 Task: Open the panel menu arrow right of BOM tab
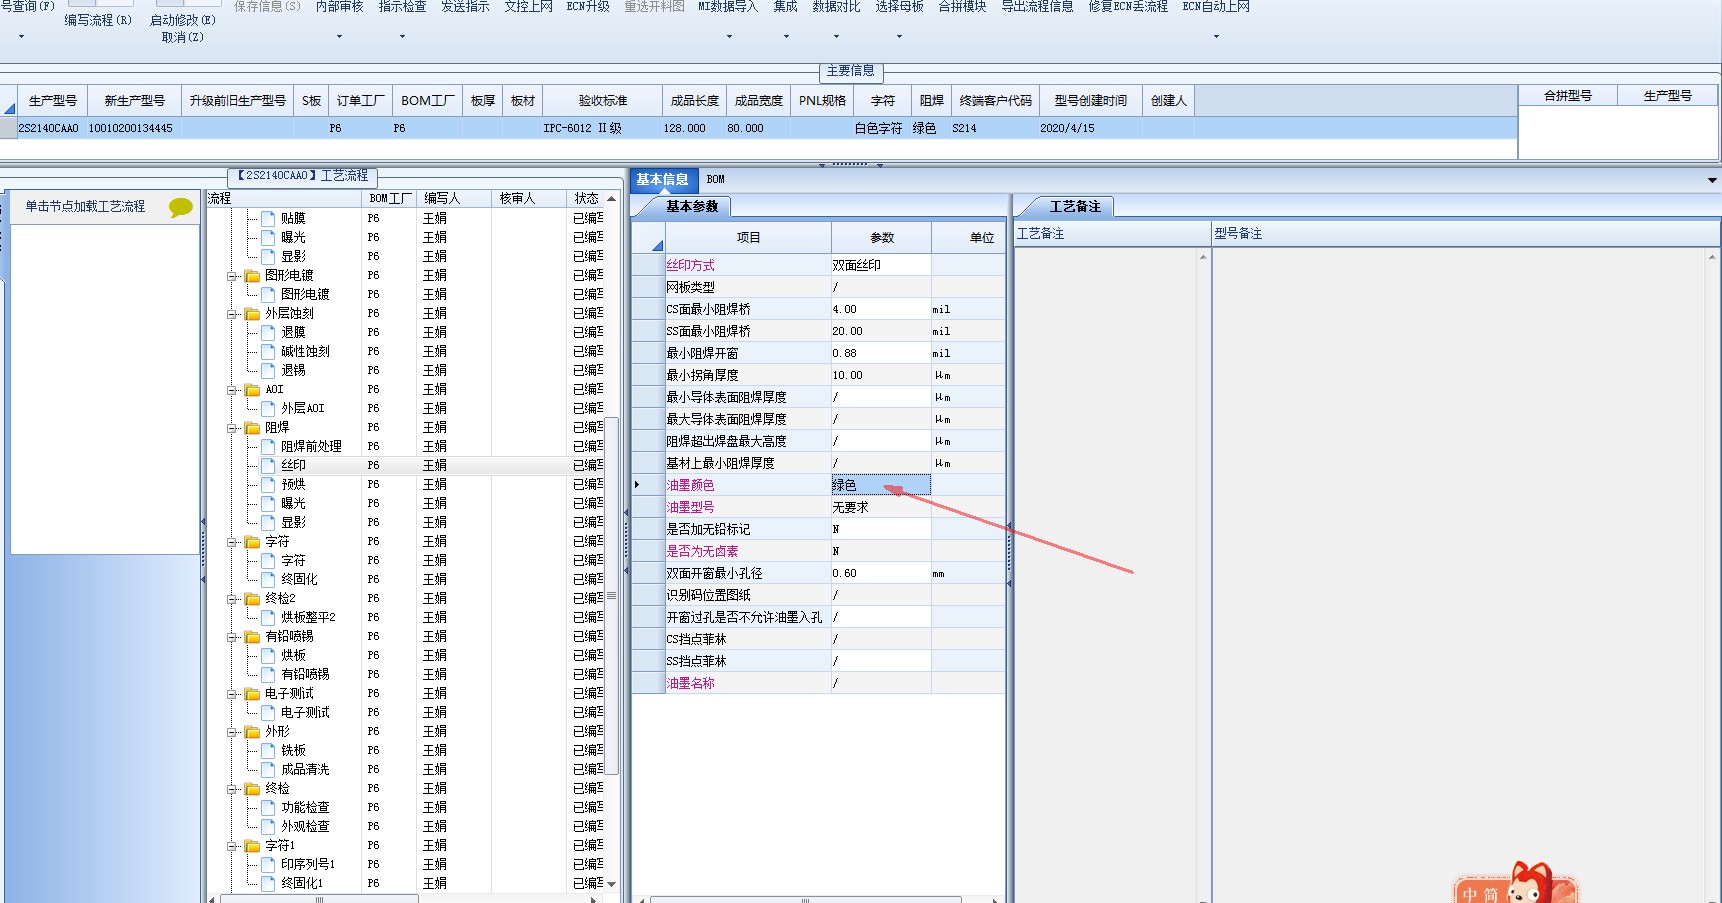(1712, 180)
